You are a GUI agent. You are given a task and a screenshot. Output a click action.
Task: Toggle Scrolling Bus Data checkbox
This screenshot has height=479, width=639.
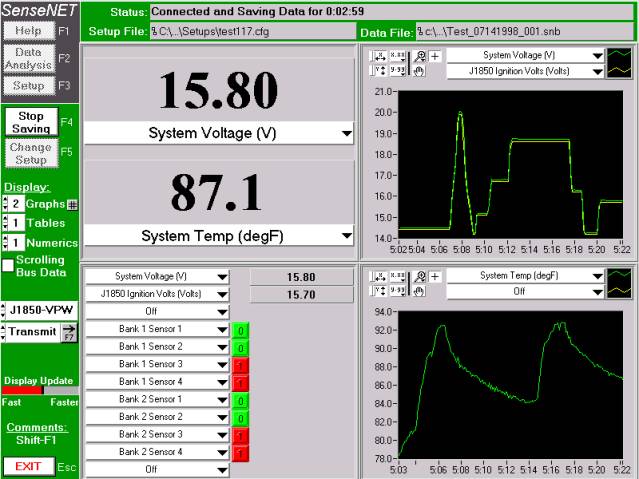tap(9, 266)
